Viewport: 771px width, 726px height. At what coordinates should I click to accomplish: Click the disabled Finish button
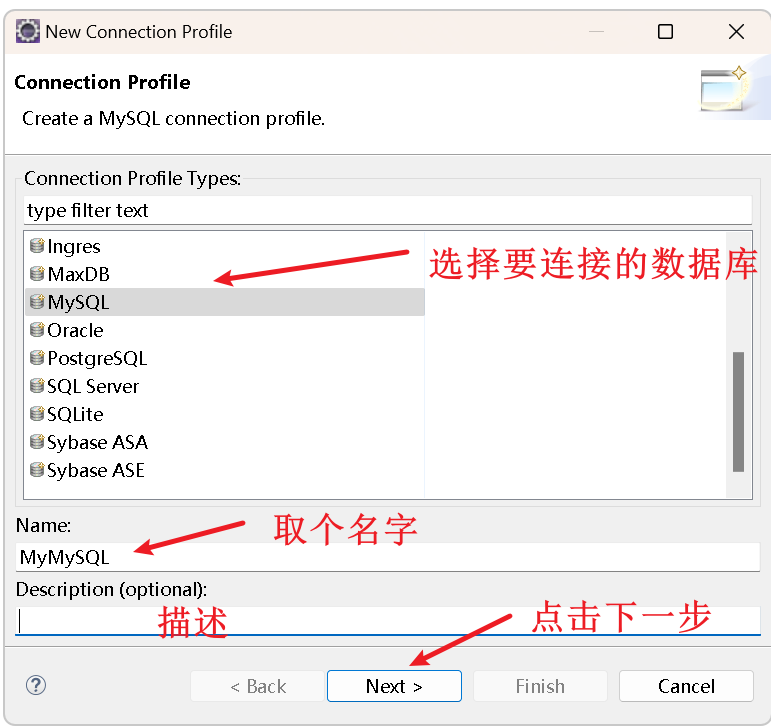pos(540,686)
